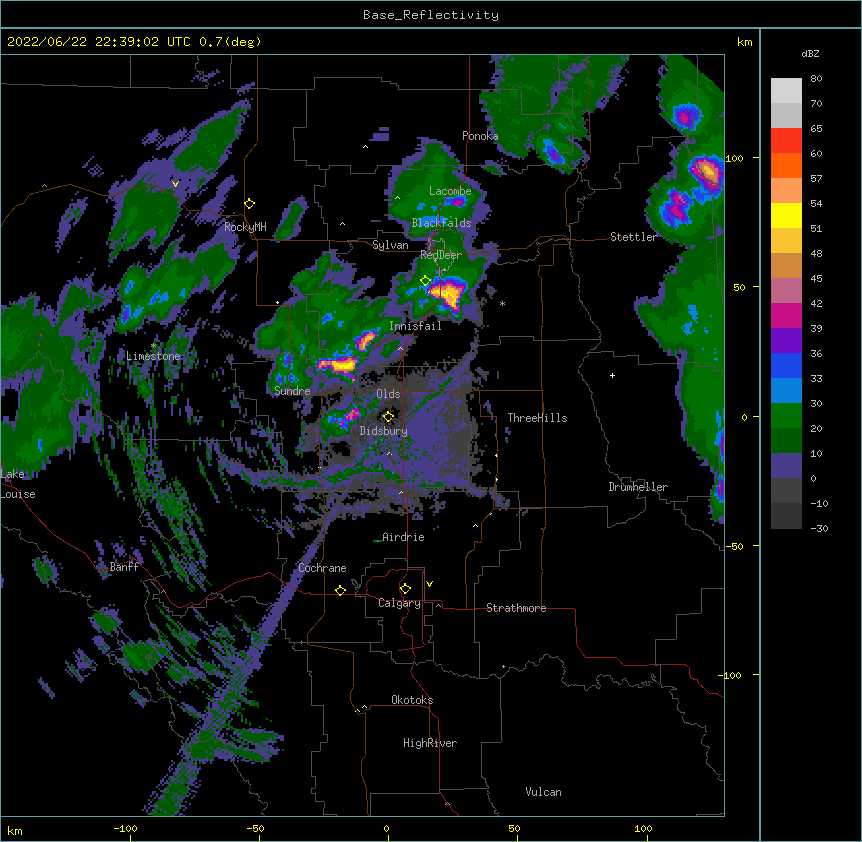
Task: Click the Didsbury town label
Action: tap(383, 431)
